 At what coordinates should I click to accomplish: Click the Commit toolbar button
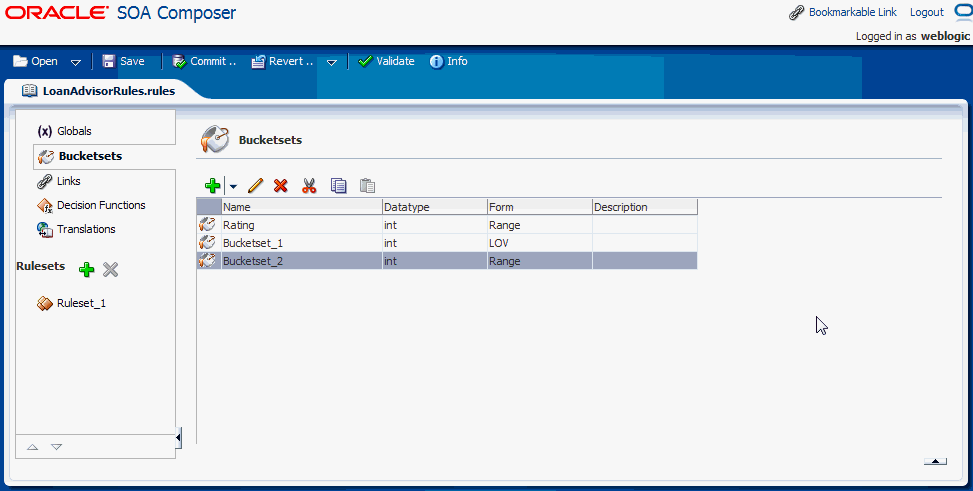pyautogui.click(x=204, y=61)
